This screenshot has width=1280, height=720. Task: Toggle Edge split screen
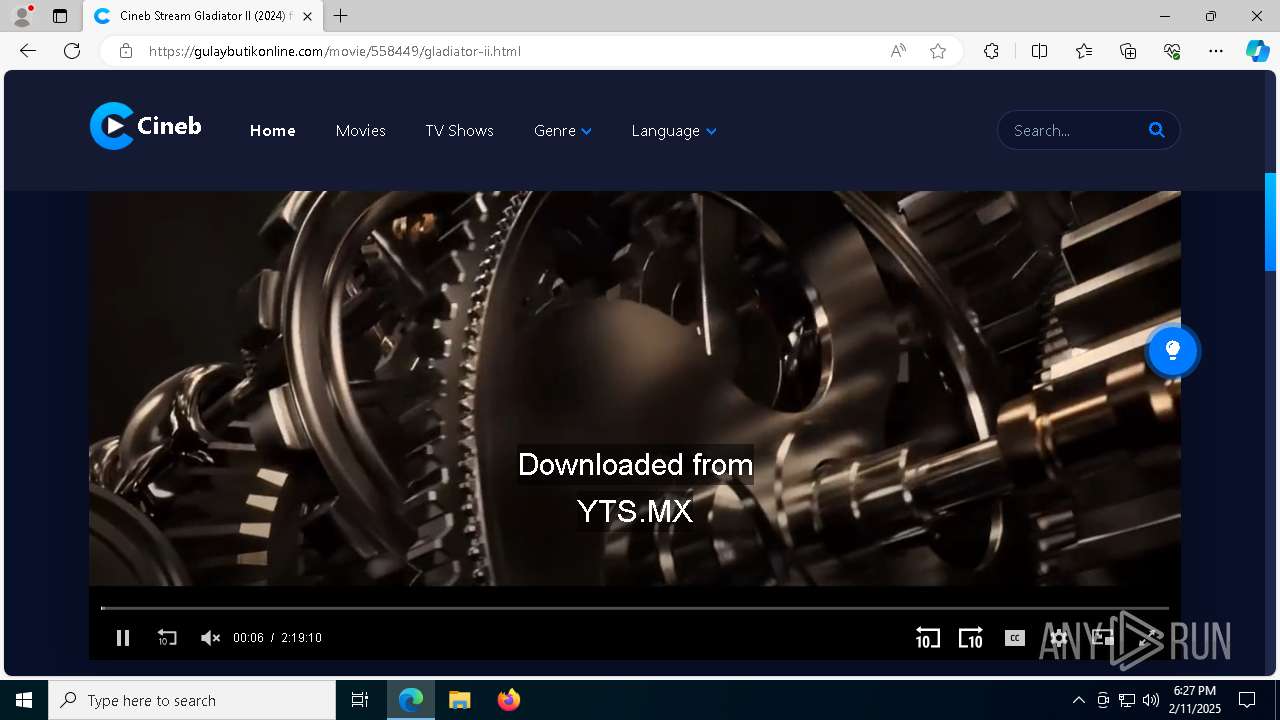[x=1039, y=51]
